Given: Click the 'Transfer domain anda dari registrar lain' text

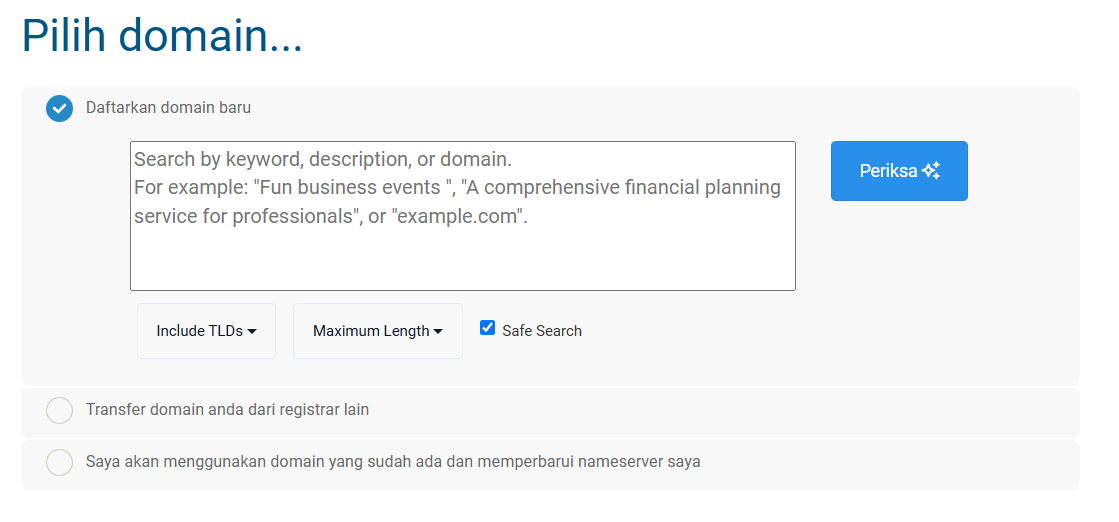Looking at the screenshot, I should pos(228,410).
